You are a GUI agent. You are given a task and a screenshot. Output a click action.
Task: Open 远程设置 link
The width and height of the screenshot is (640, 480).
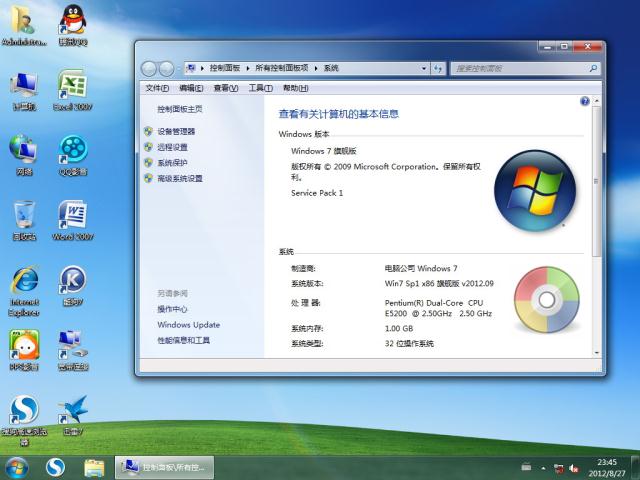172,147
